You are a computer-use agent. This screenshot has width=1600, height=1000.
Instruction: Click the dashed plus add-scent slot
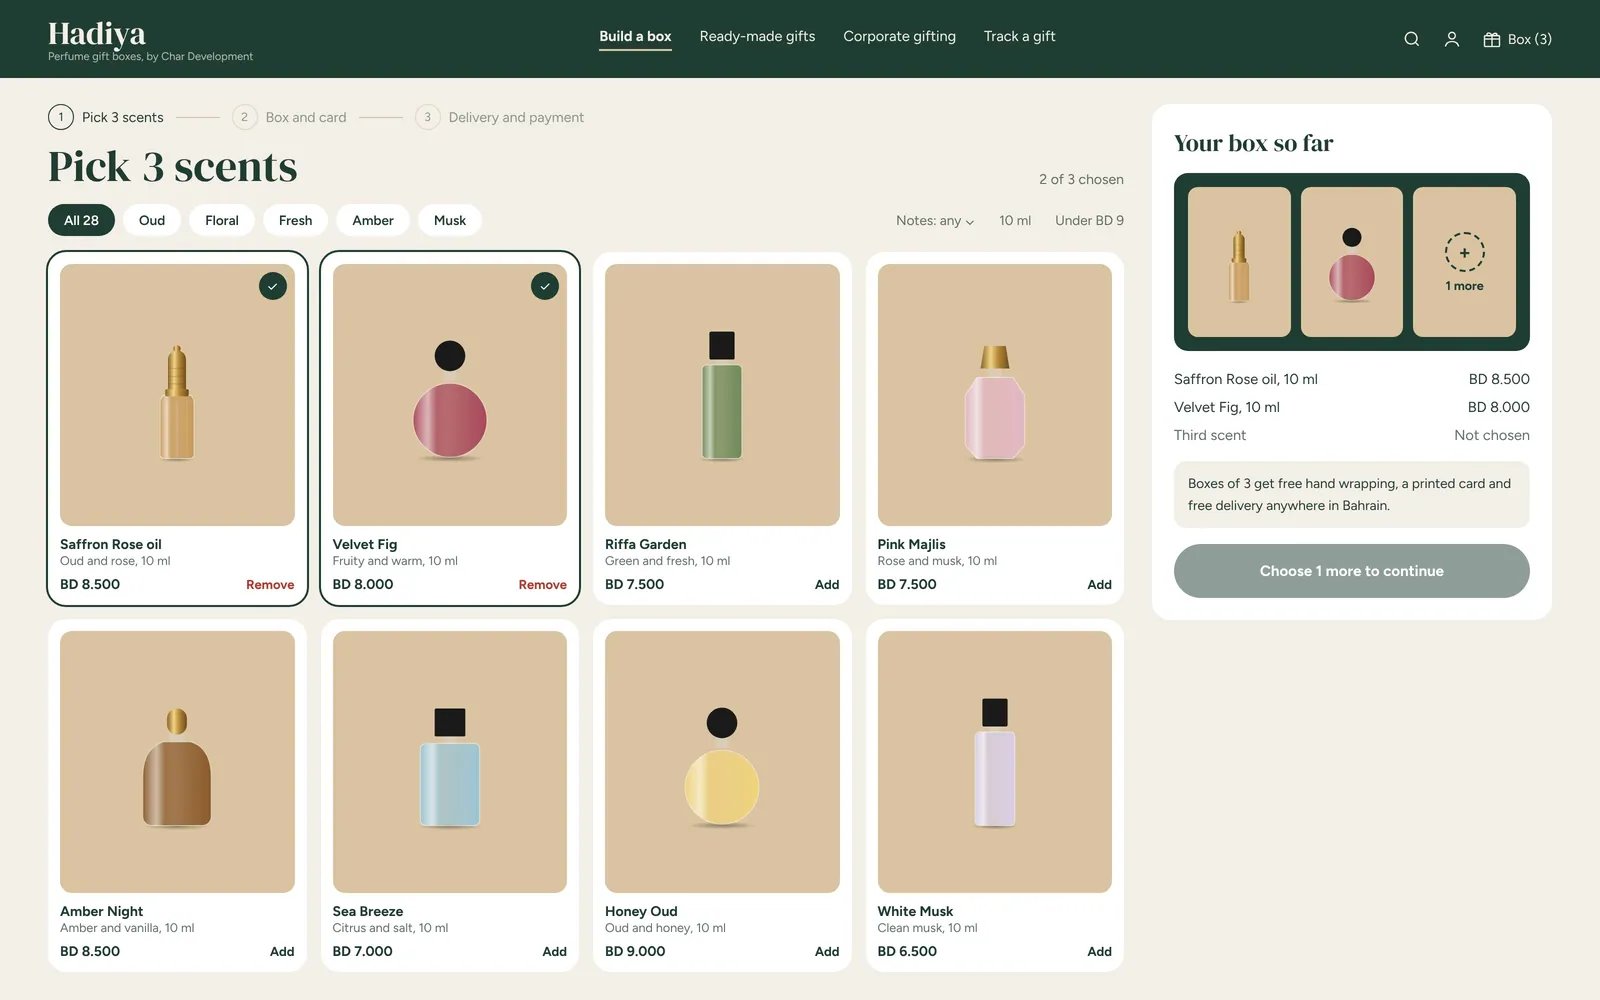[1464, 262]
